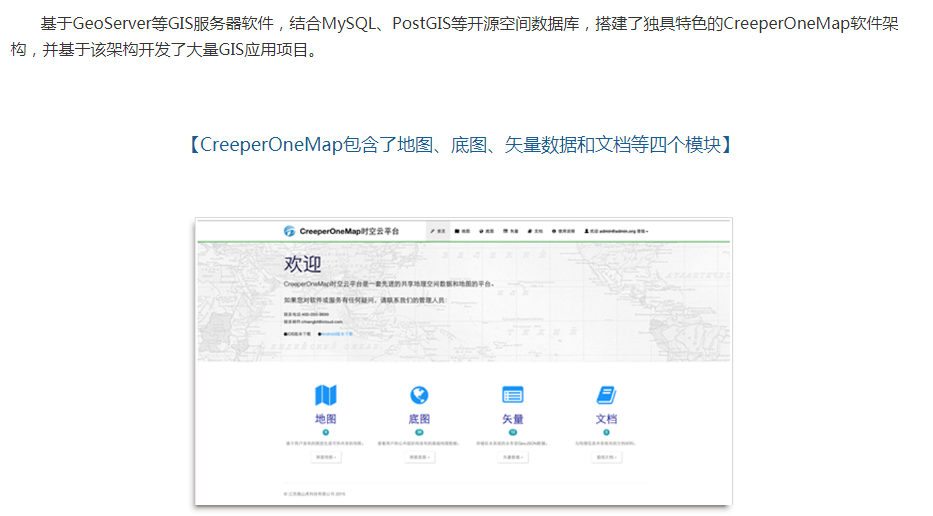This screenshot has width=933, height=516.
Task: Click the Android版本下载 link
Action: pyautogui.click(x=337, y=334)
